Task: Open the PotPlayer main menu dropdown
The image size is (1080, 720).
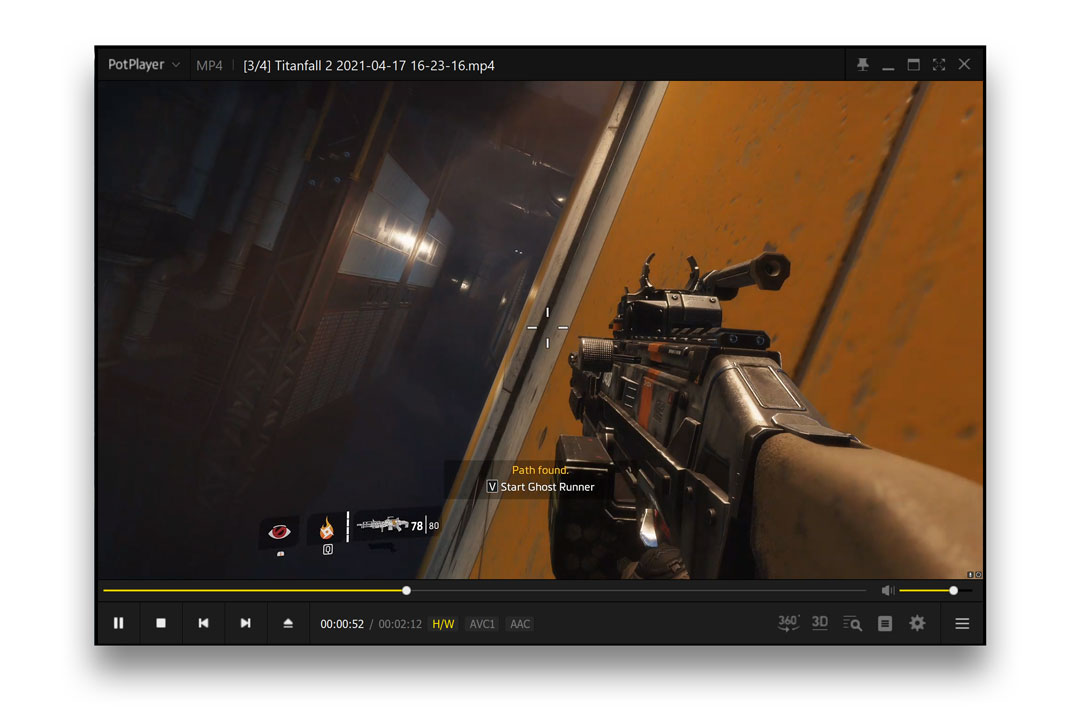Action: [144, 65]
